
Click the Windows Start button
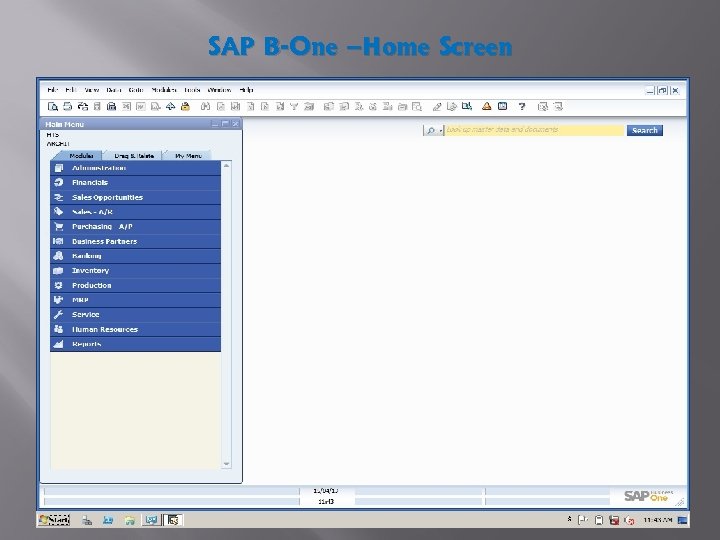[x=54, y=519]
